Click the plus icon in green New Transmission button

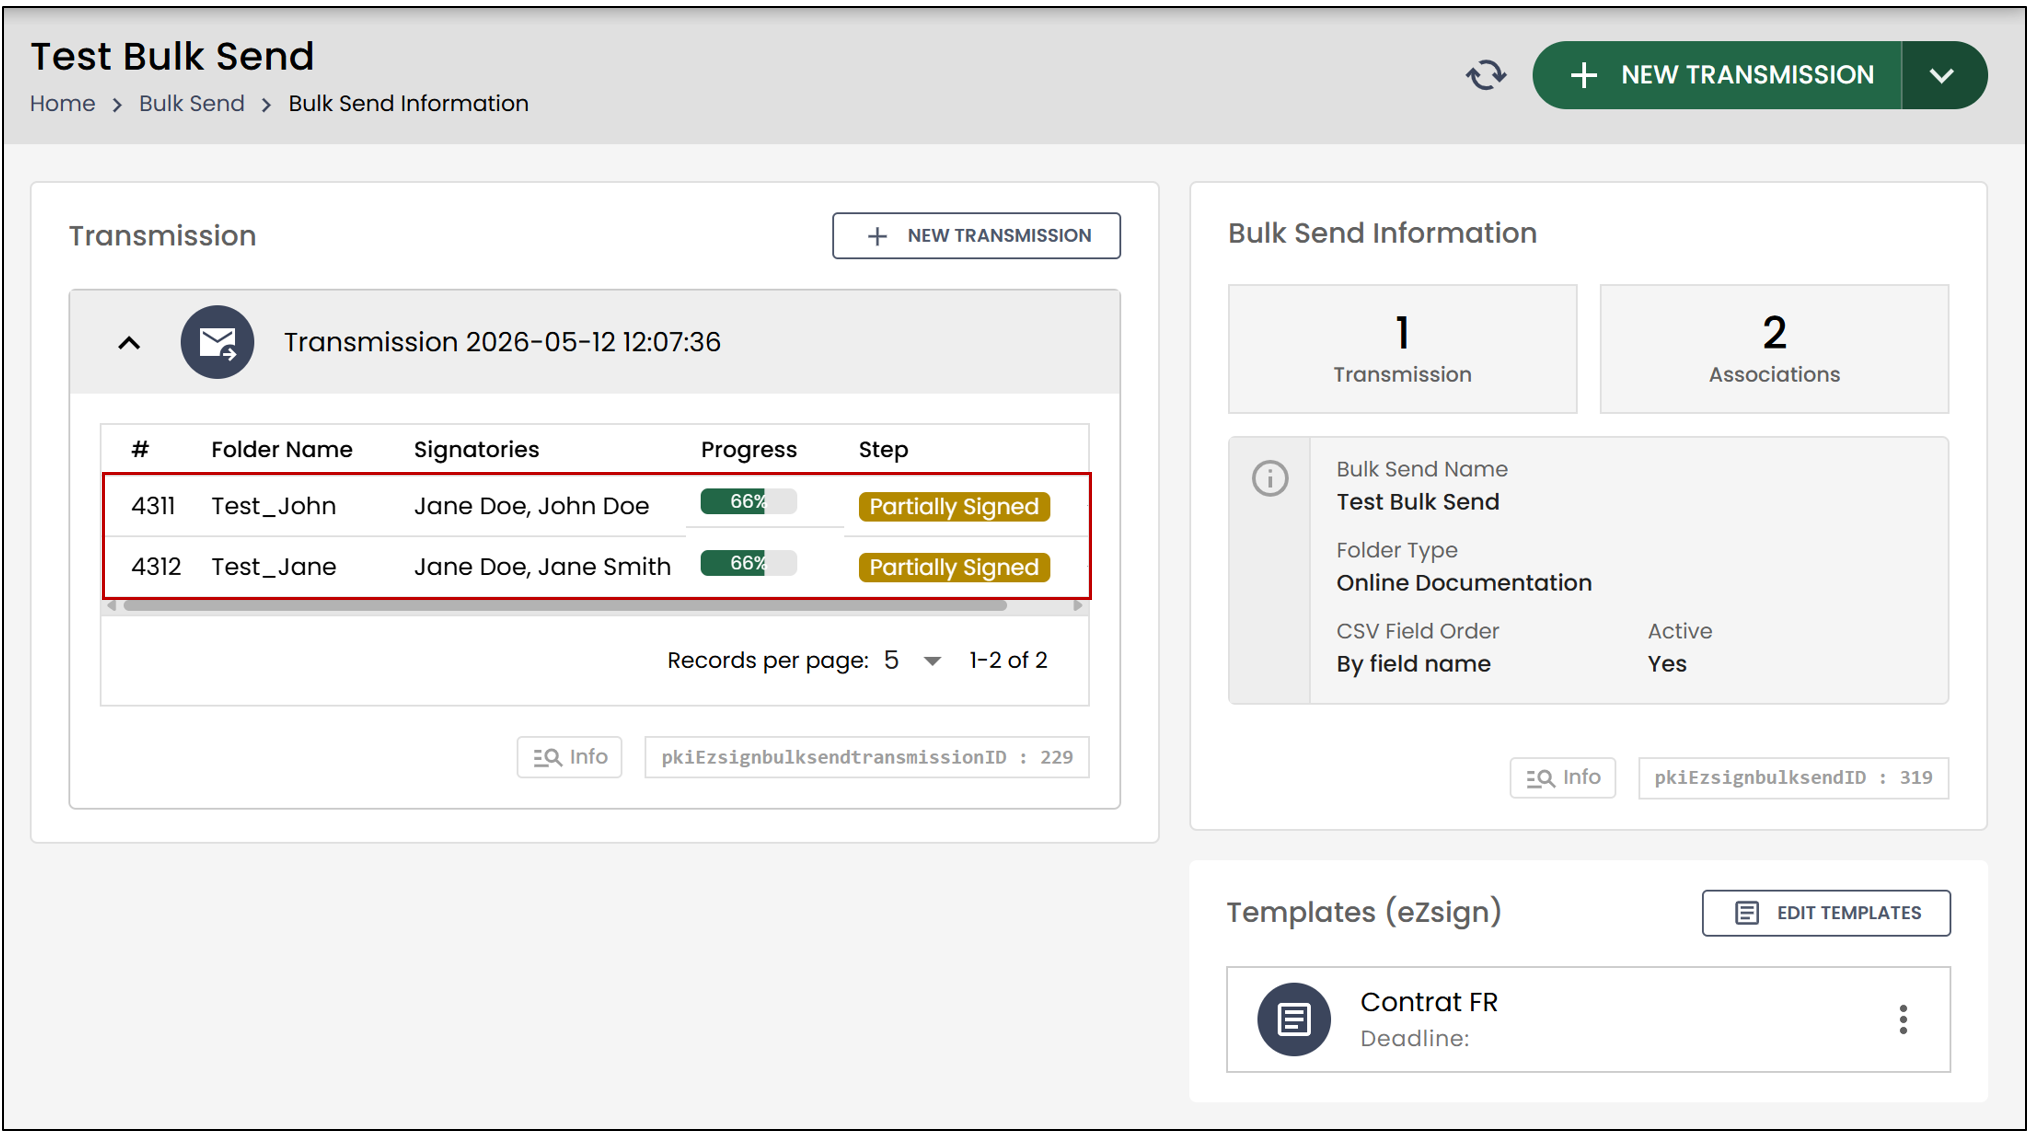(1583, 75)
